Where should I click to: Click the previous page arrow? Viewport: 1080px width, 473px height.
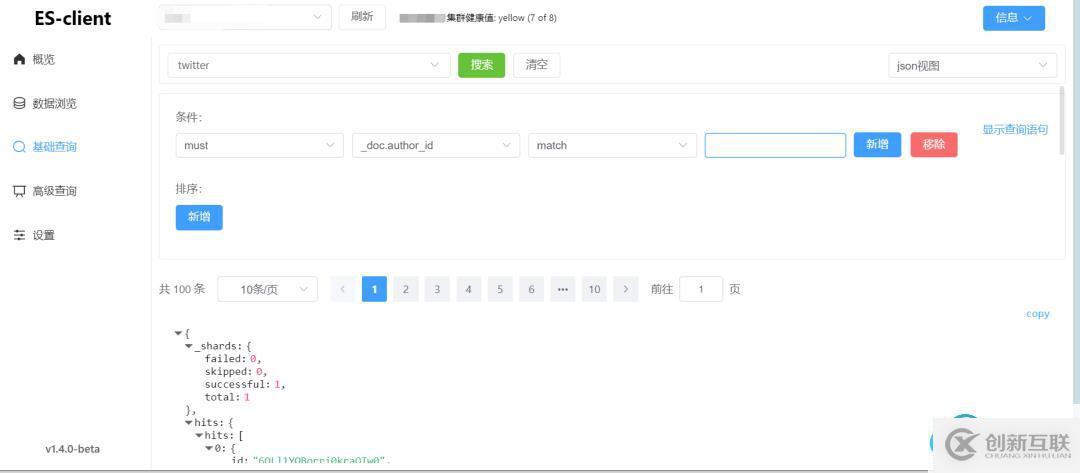point(343,289)
